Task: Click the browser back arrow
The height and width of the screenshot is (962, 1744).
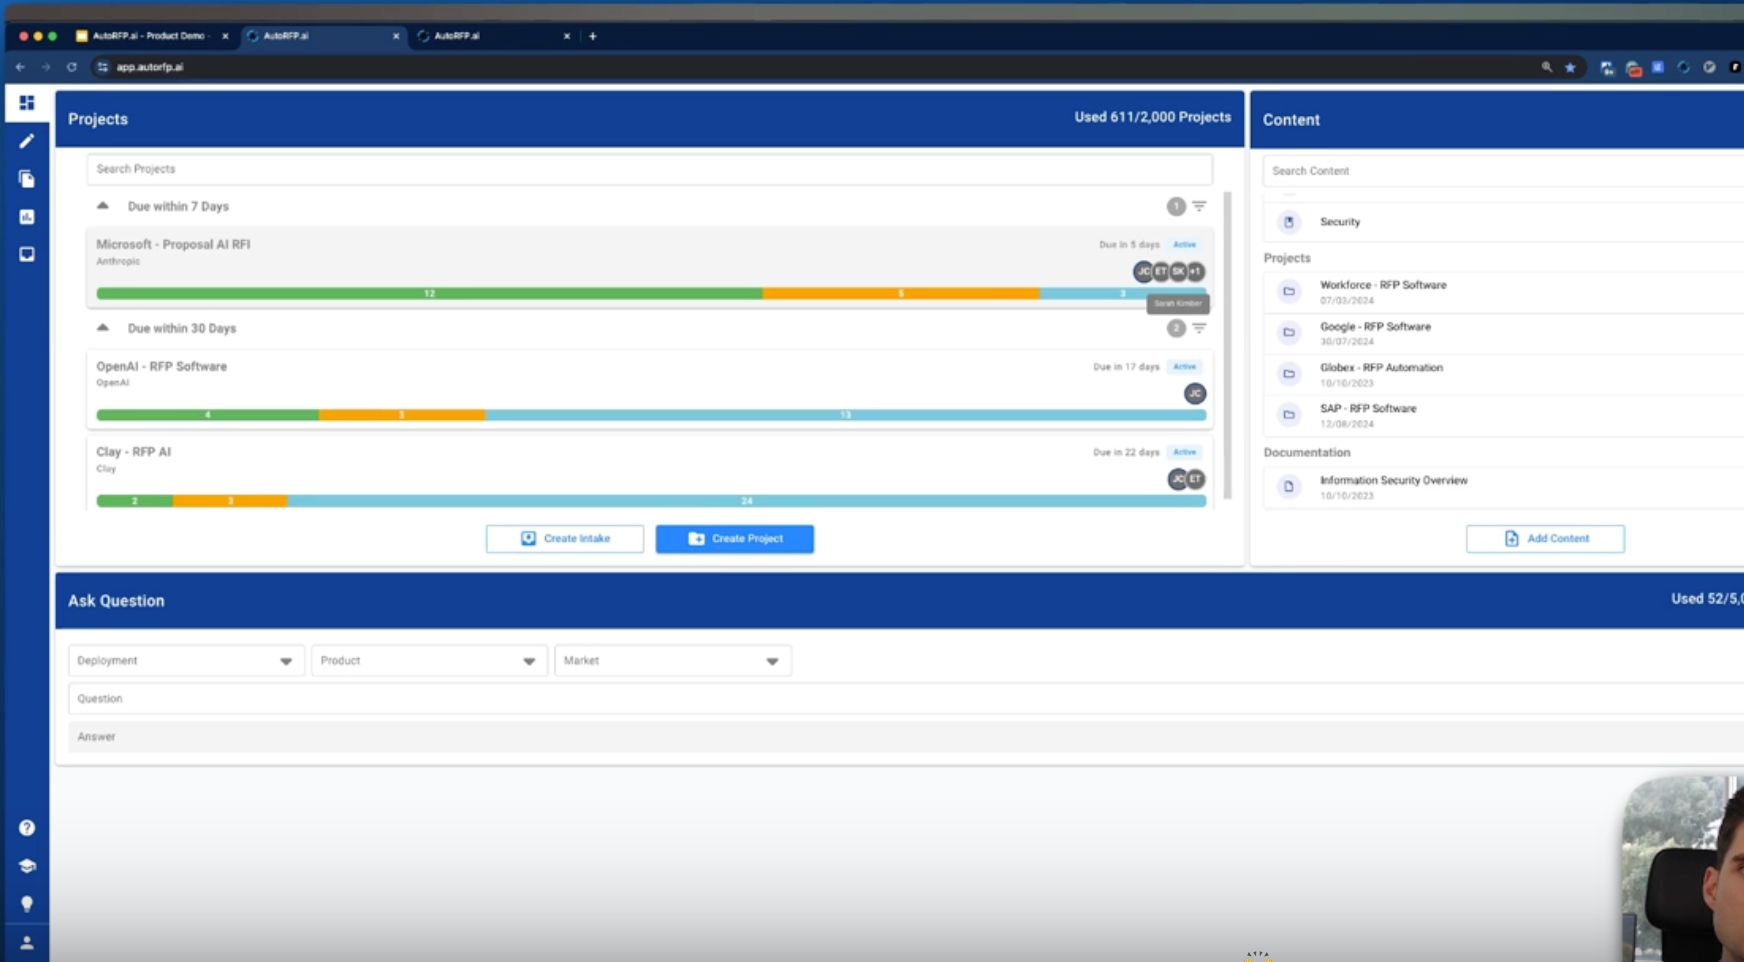Action: 20,67
